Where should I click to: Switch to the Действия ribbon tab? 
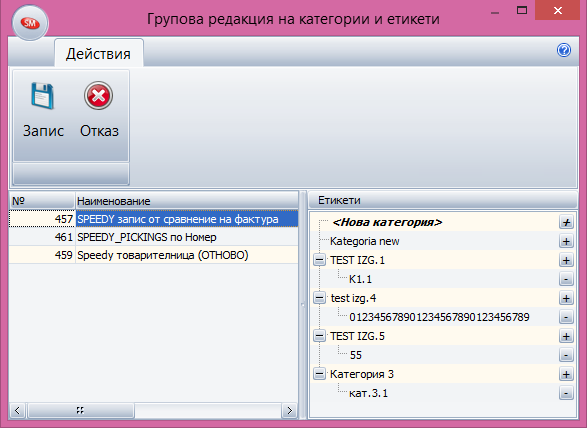pyautogui.click(x=98, y=54)
